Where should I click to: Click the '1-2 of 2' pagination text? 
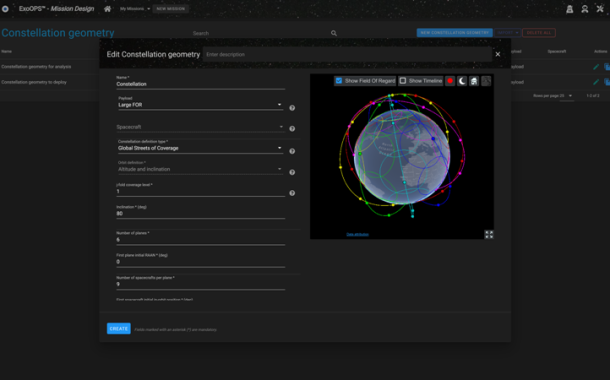(x=593, y=96)
